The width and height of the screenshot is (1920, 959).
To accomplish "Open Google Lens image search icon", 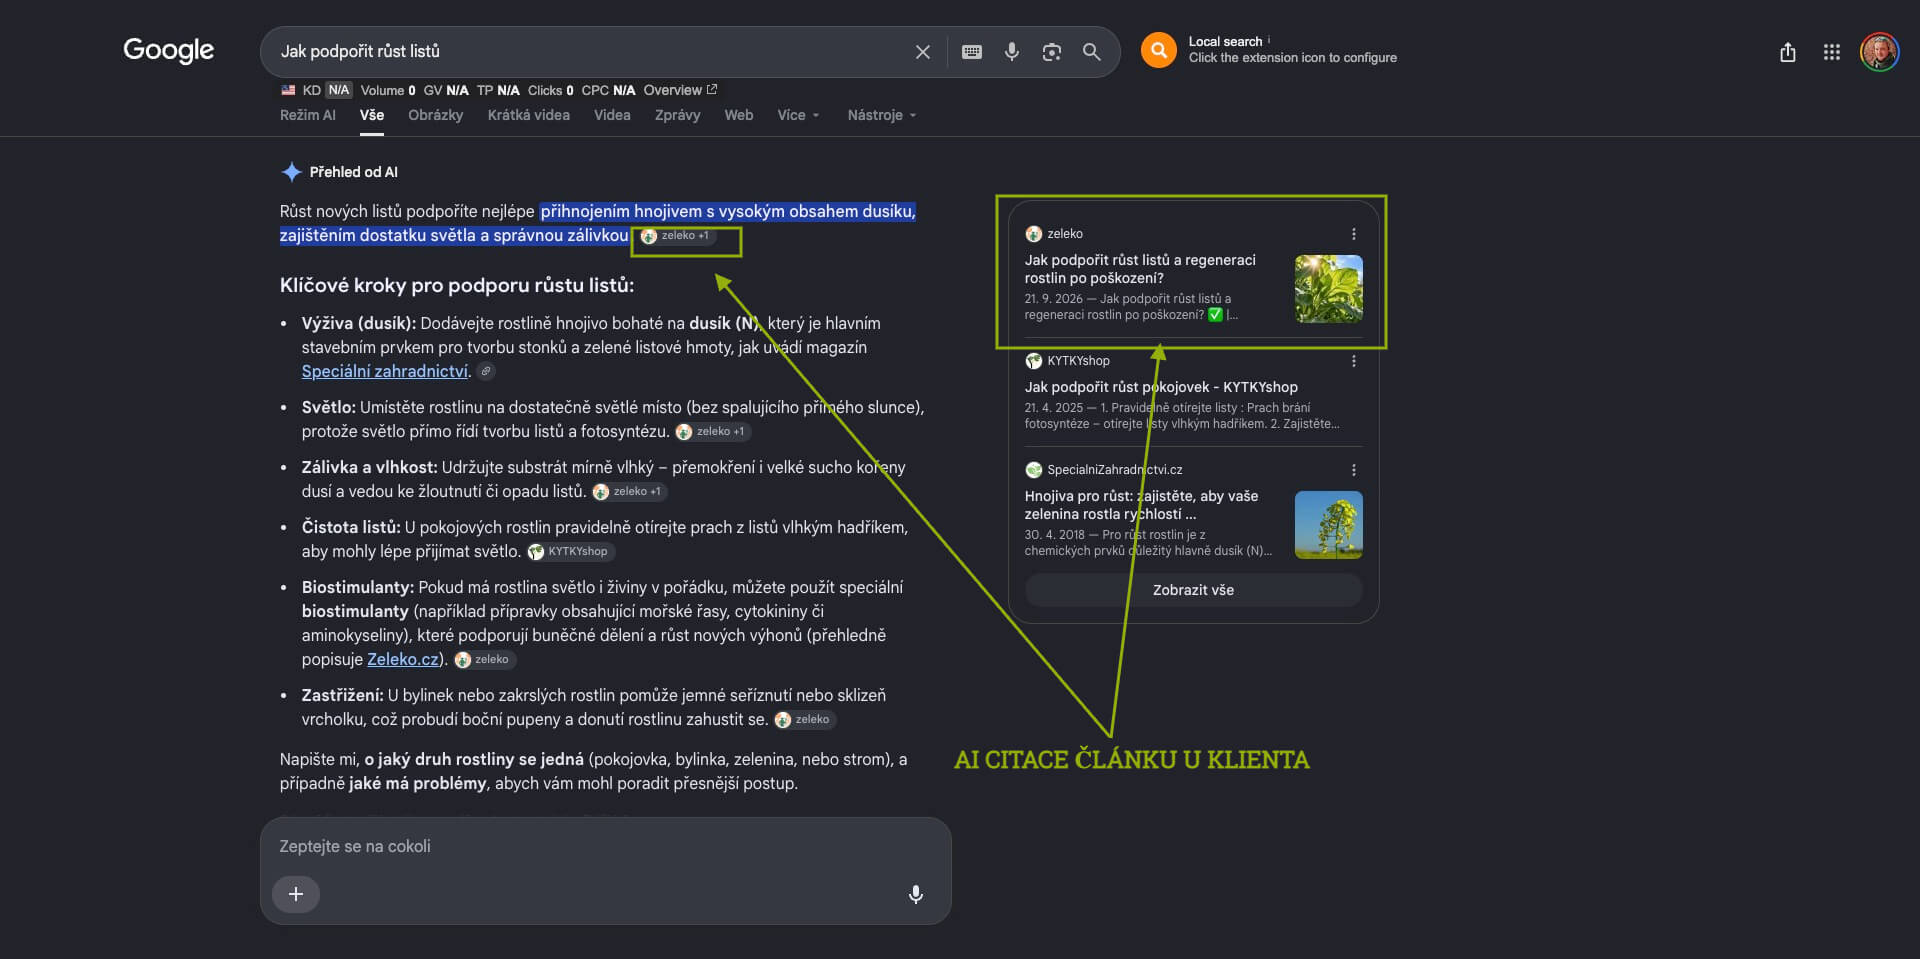I will [x=1051, y=52].
